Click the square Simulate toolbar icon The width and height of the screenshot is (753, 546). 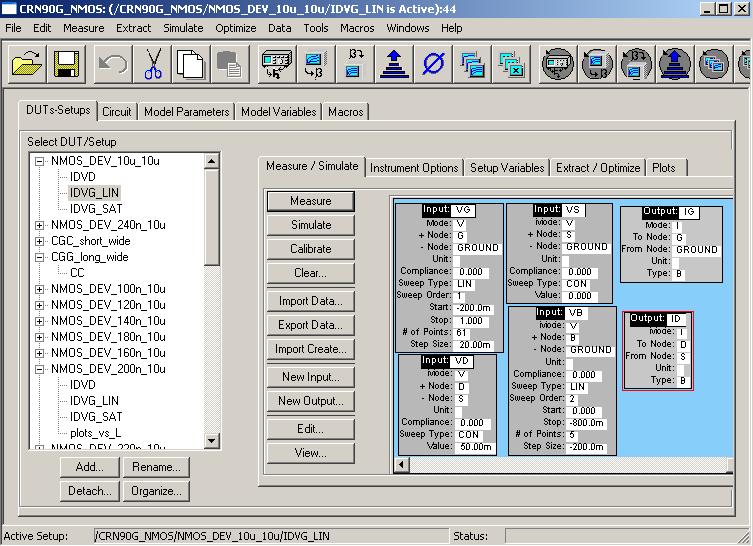315,64
